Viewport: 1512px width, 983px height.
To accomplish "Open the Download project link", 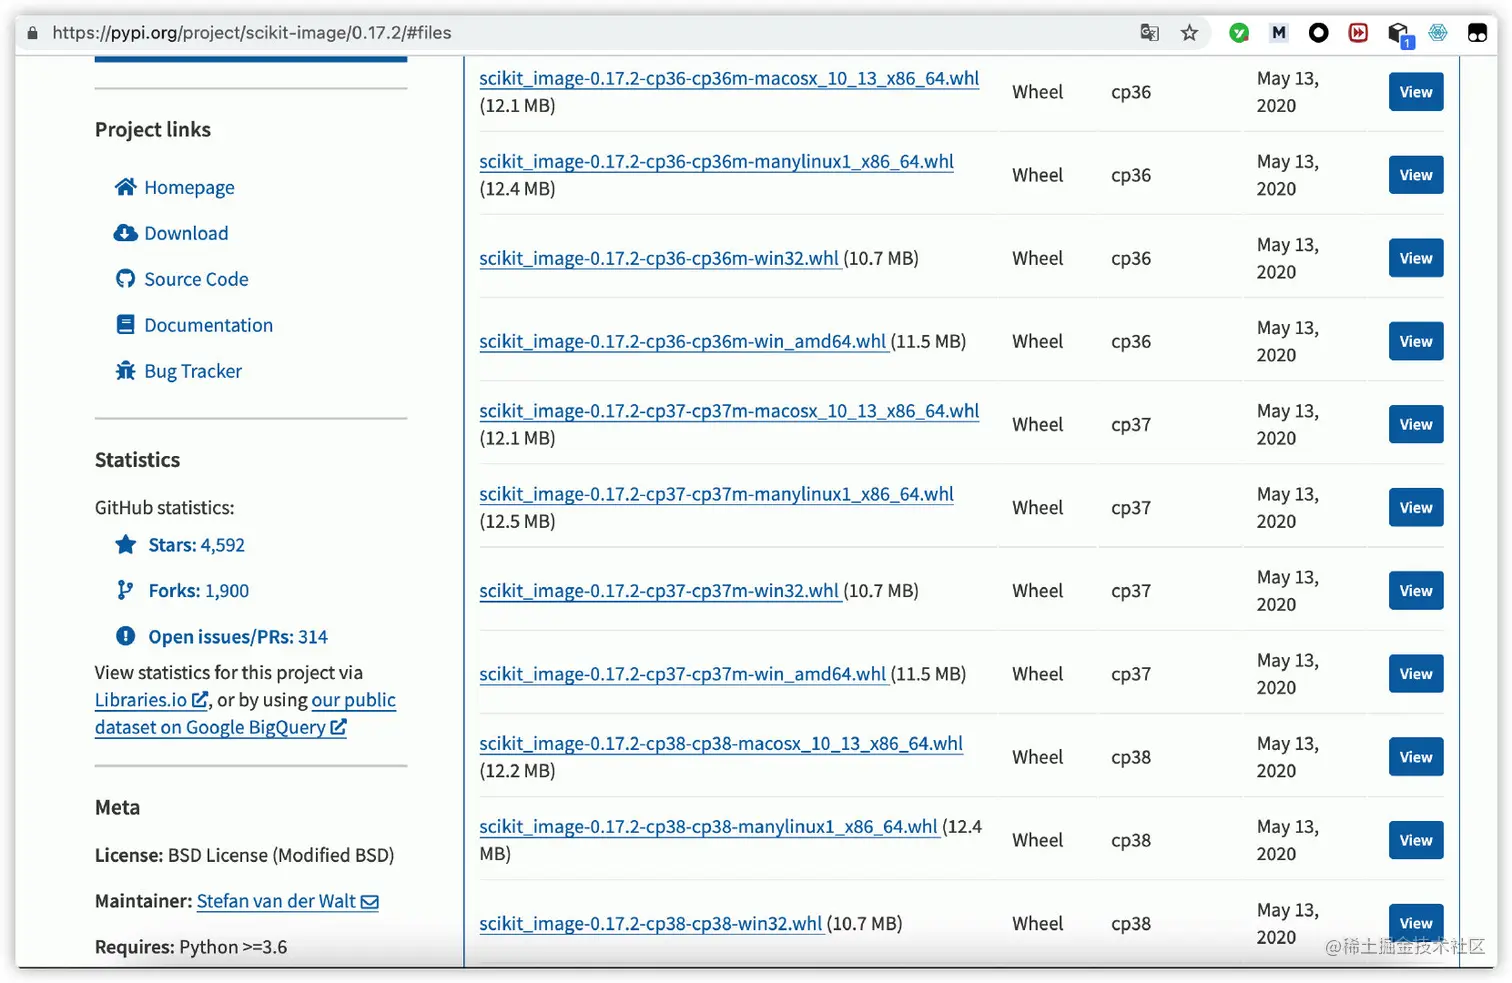I will [x=186, y=233].
